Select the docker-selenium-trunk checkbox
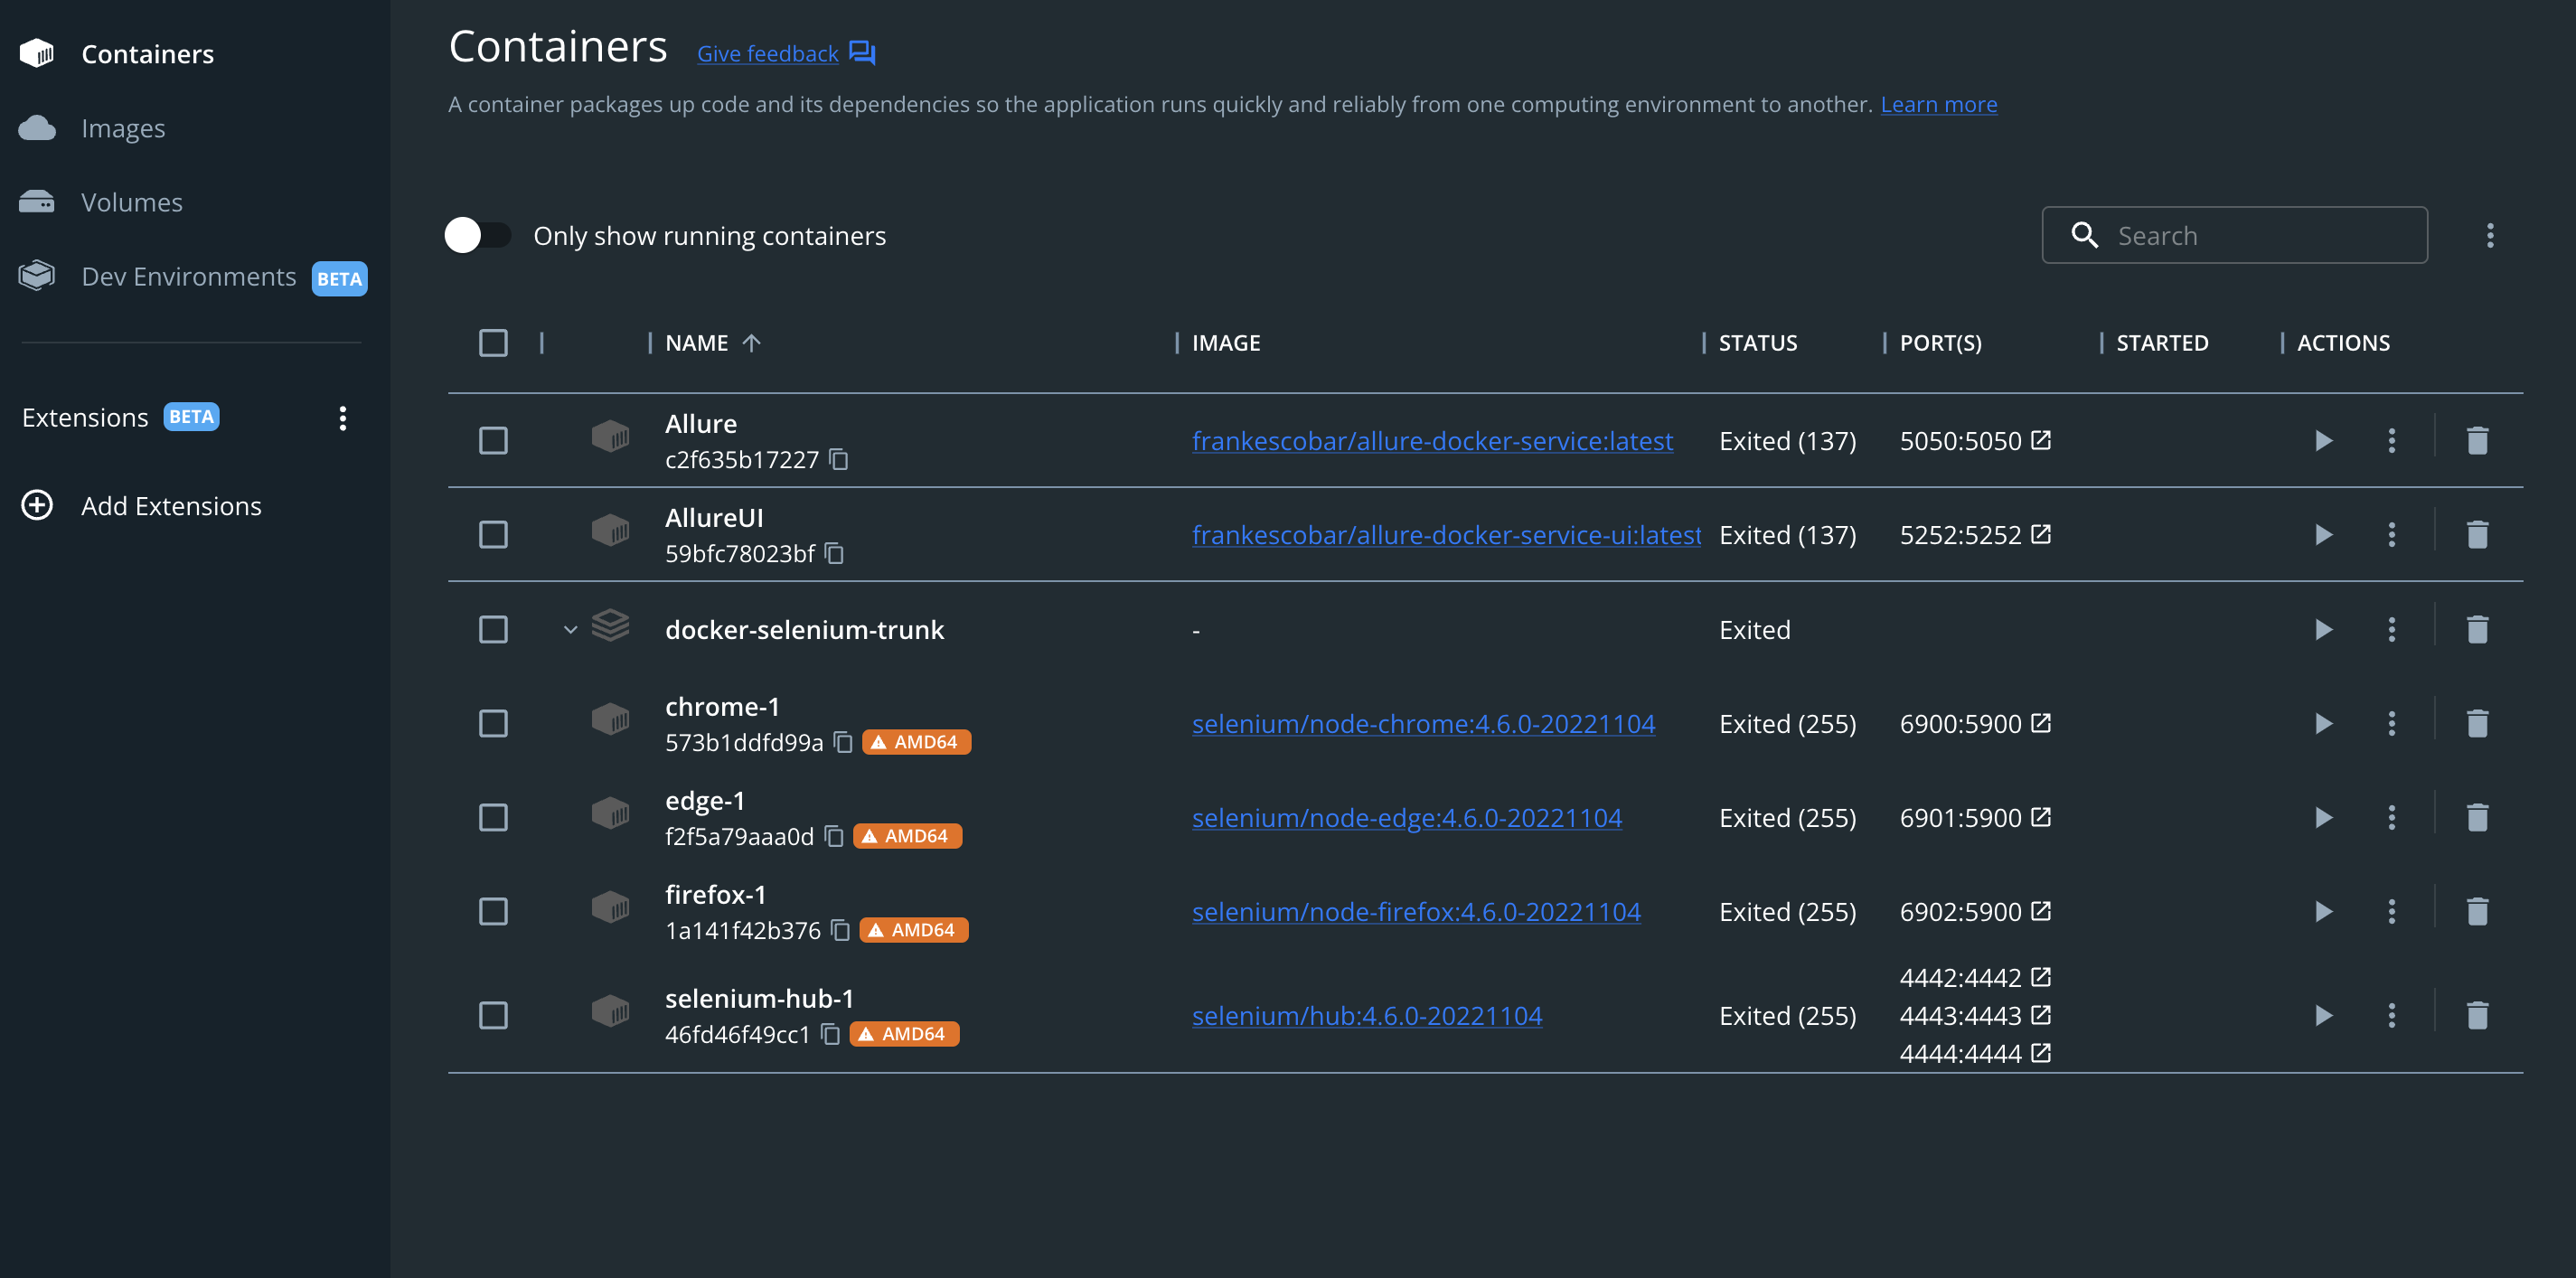Screen dimensions: 2576x1278 pyautogui.click(x=493, y=630)
